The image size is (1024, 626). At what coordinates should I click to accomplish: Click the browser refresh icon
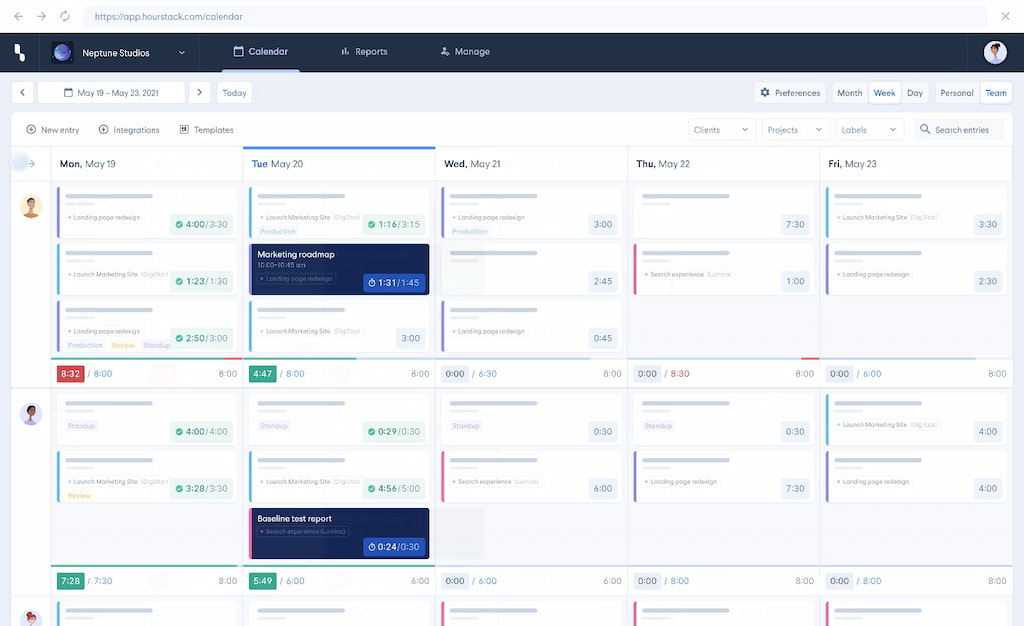point(66,16)
